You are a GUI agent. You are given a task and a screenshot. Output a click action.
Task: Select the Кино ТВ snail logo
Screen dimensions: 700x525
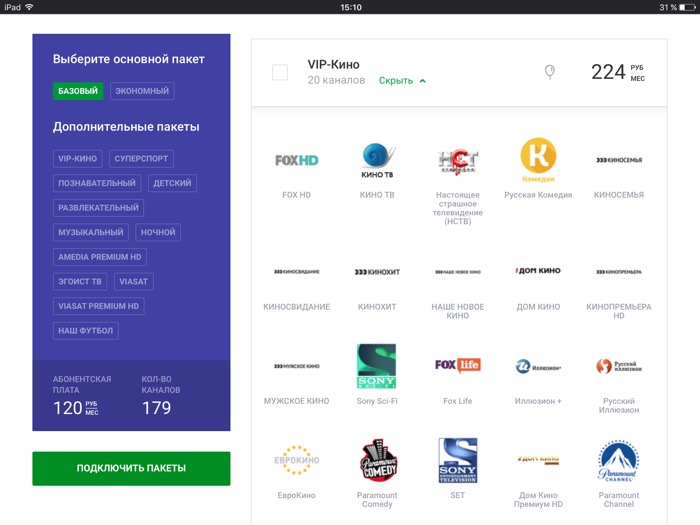[377, 161]
